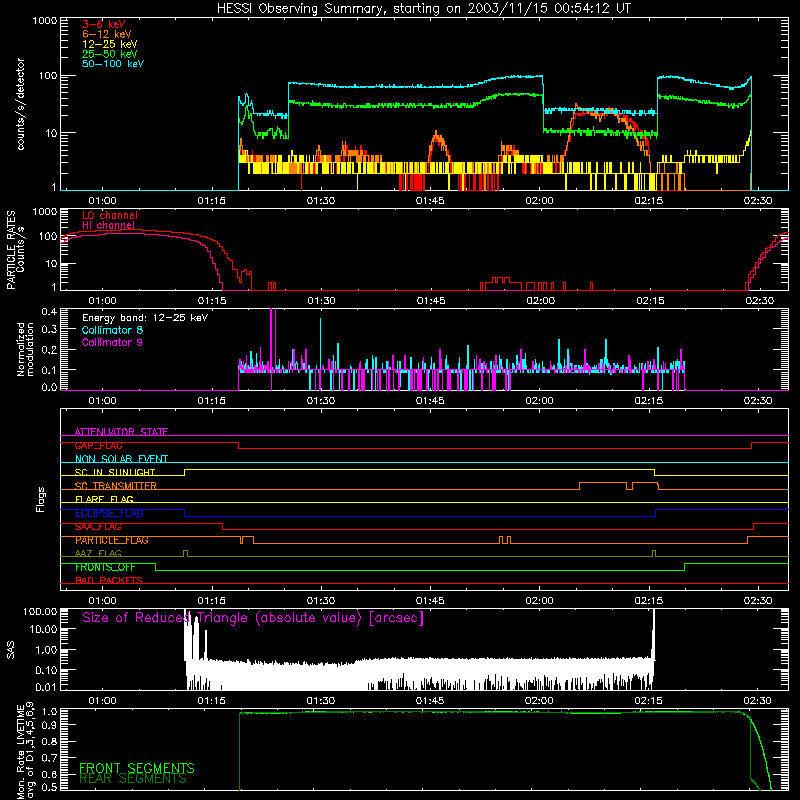800x800 pixels.
Task: Select the 50-100 keV legend label
Action: 113,64
